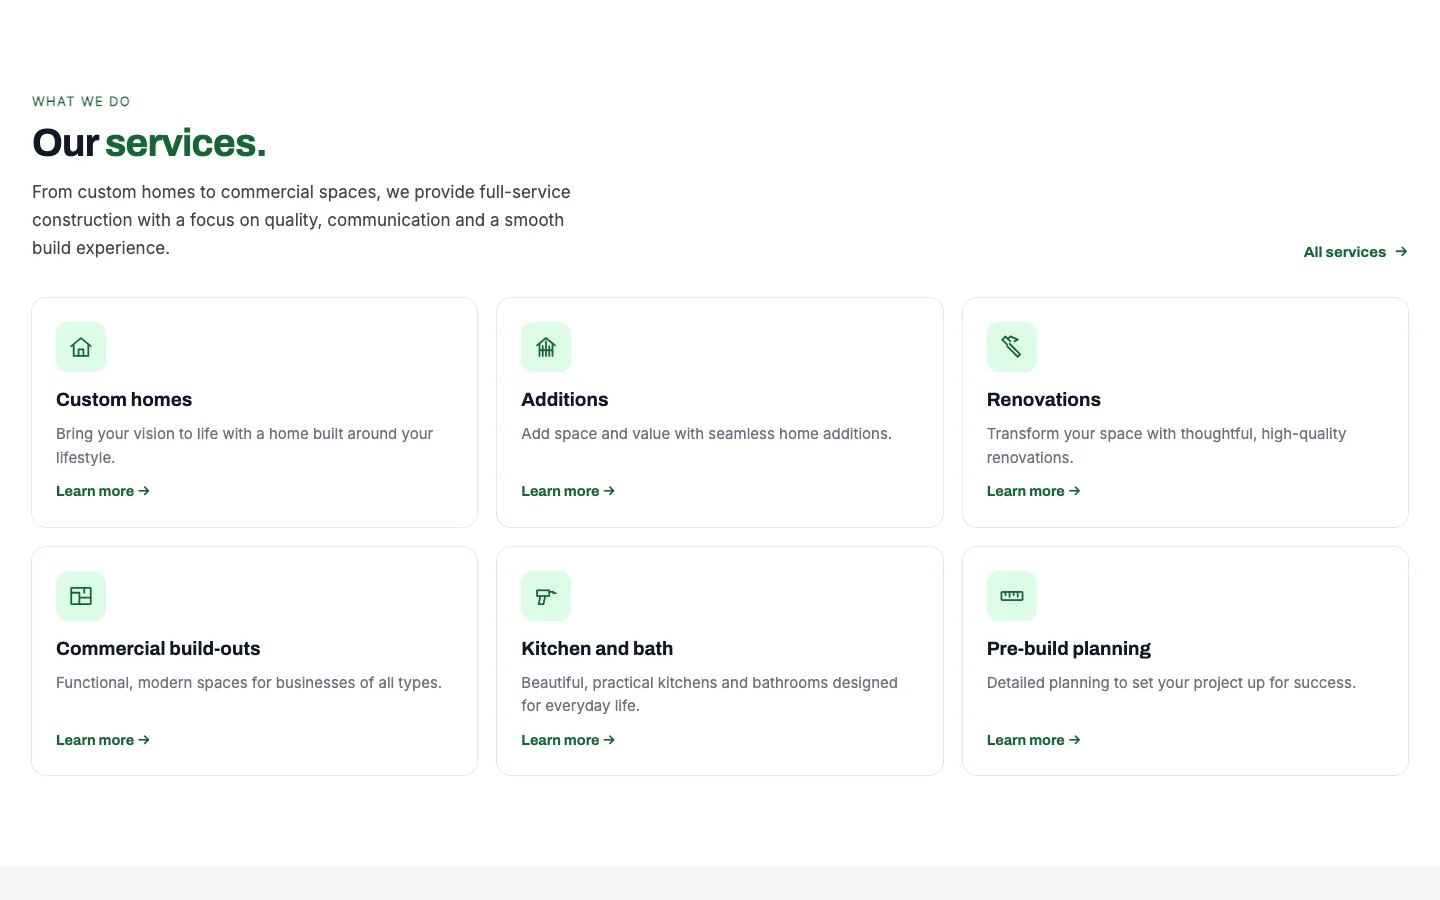Click the WHAT WE DO label

(81, 102)
